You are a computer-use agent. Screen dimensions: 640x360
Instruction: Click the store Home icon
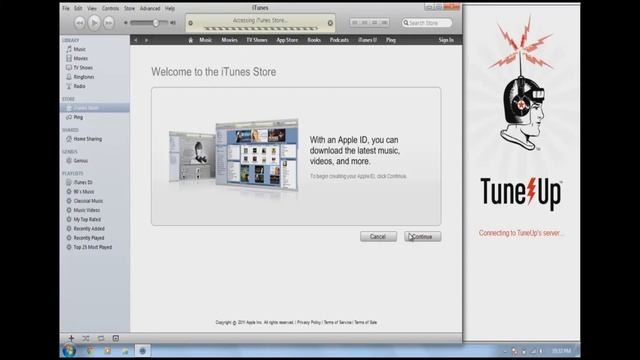click(x=191, y=40)
